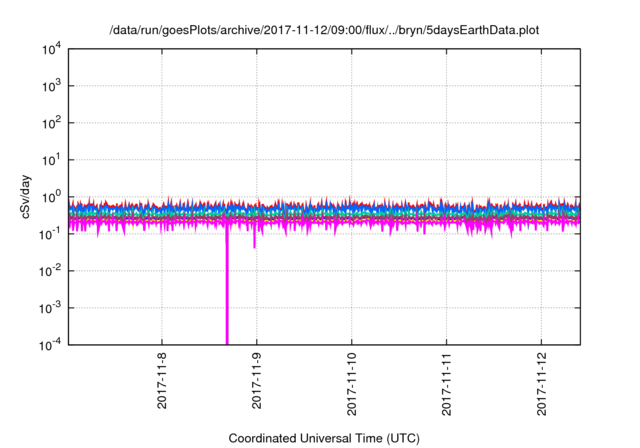Click the 2017-11-10 date tick label
Viewport: 640px width, 448px height.
(x=351, y=384)
